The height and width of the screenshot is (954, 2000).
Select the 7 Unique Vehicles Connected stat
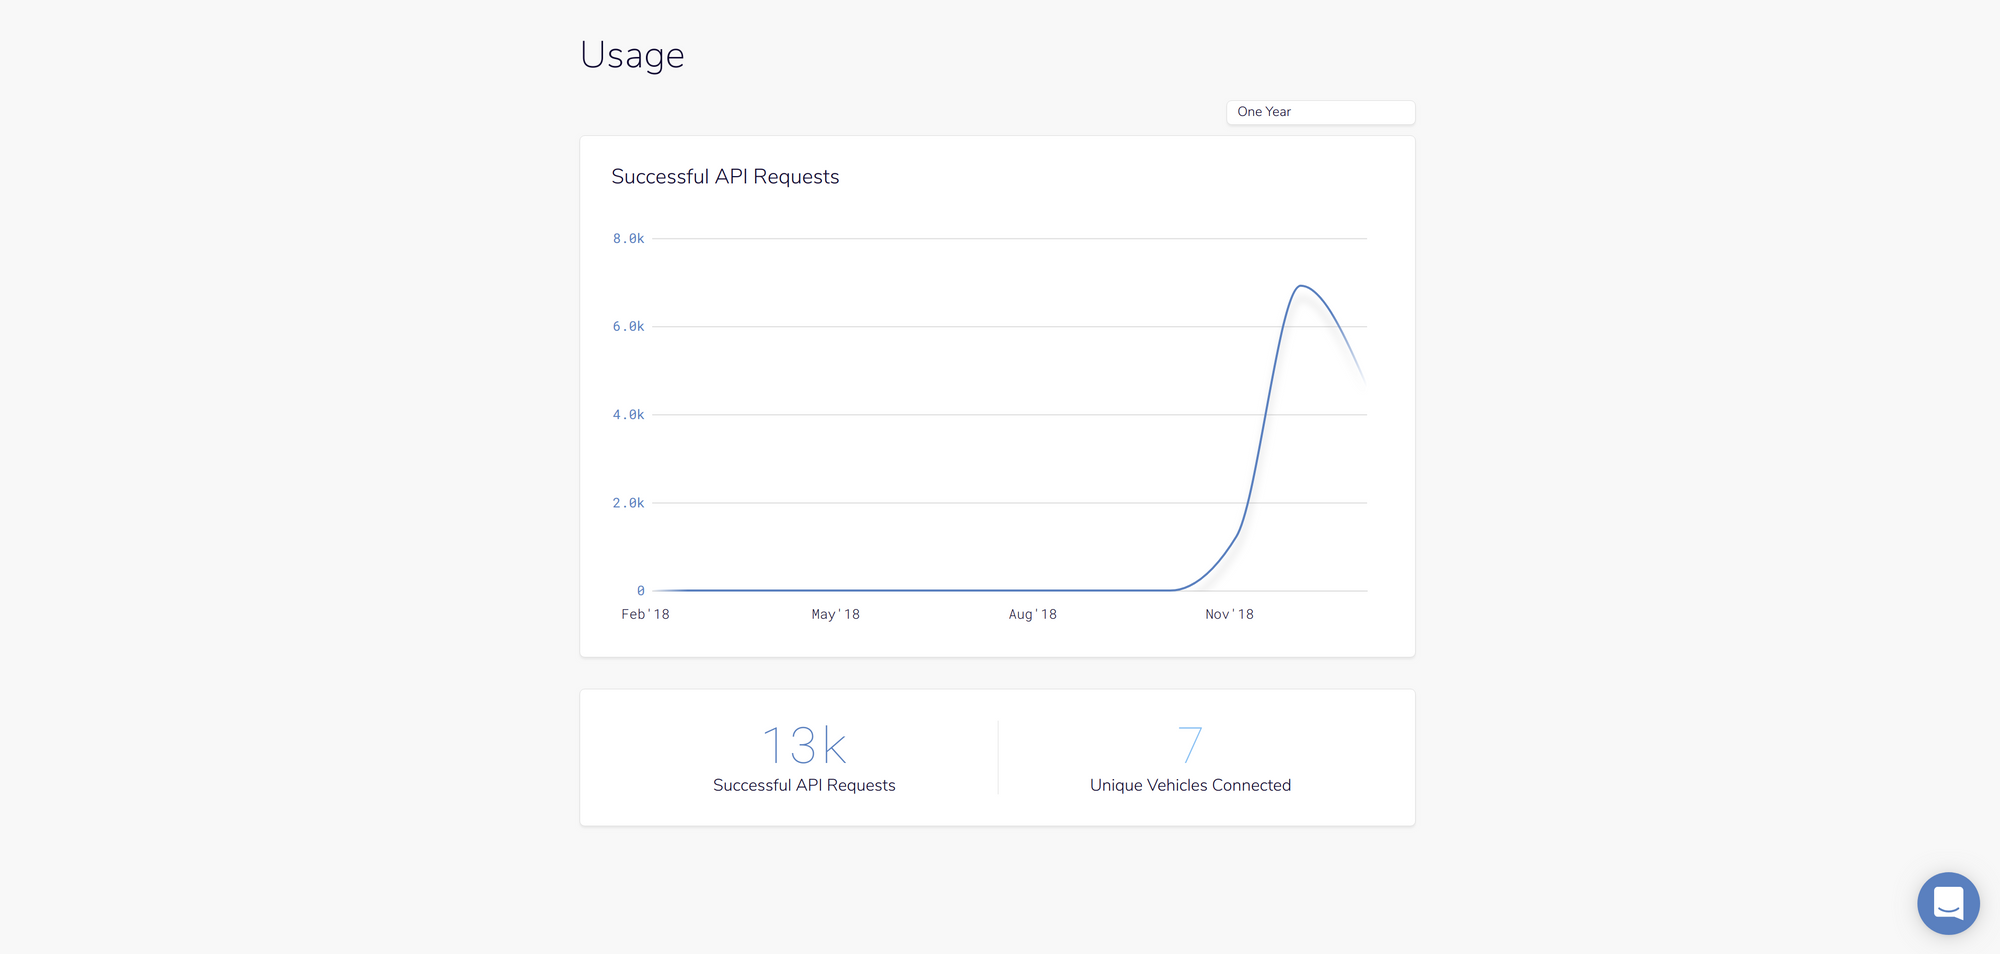coord(1190,744)
